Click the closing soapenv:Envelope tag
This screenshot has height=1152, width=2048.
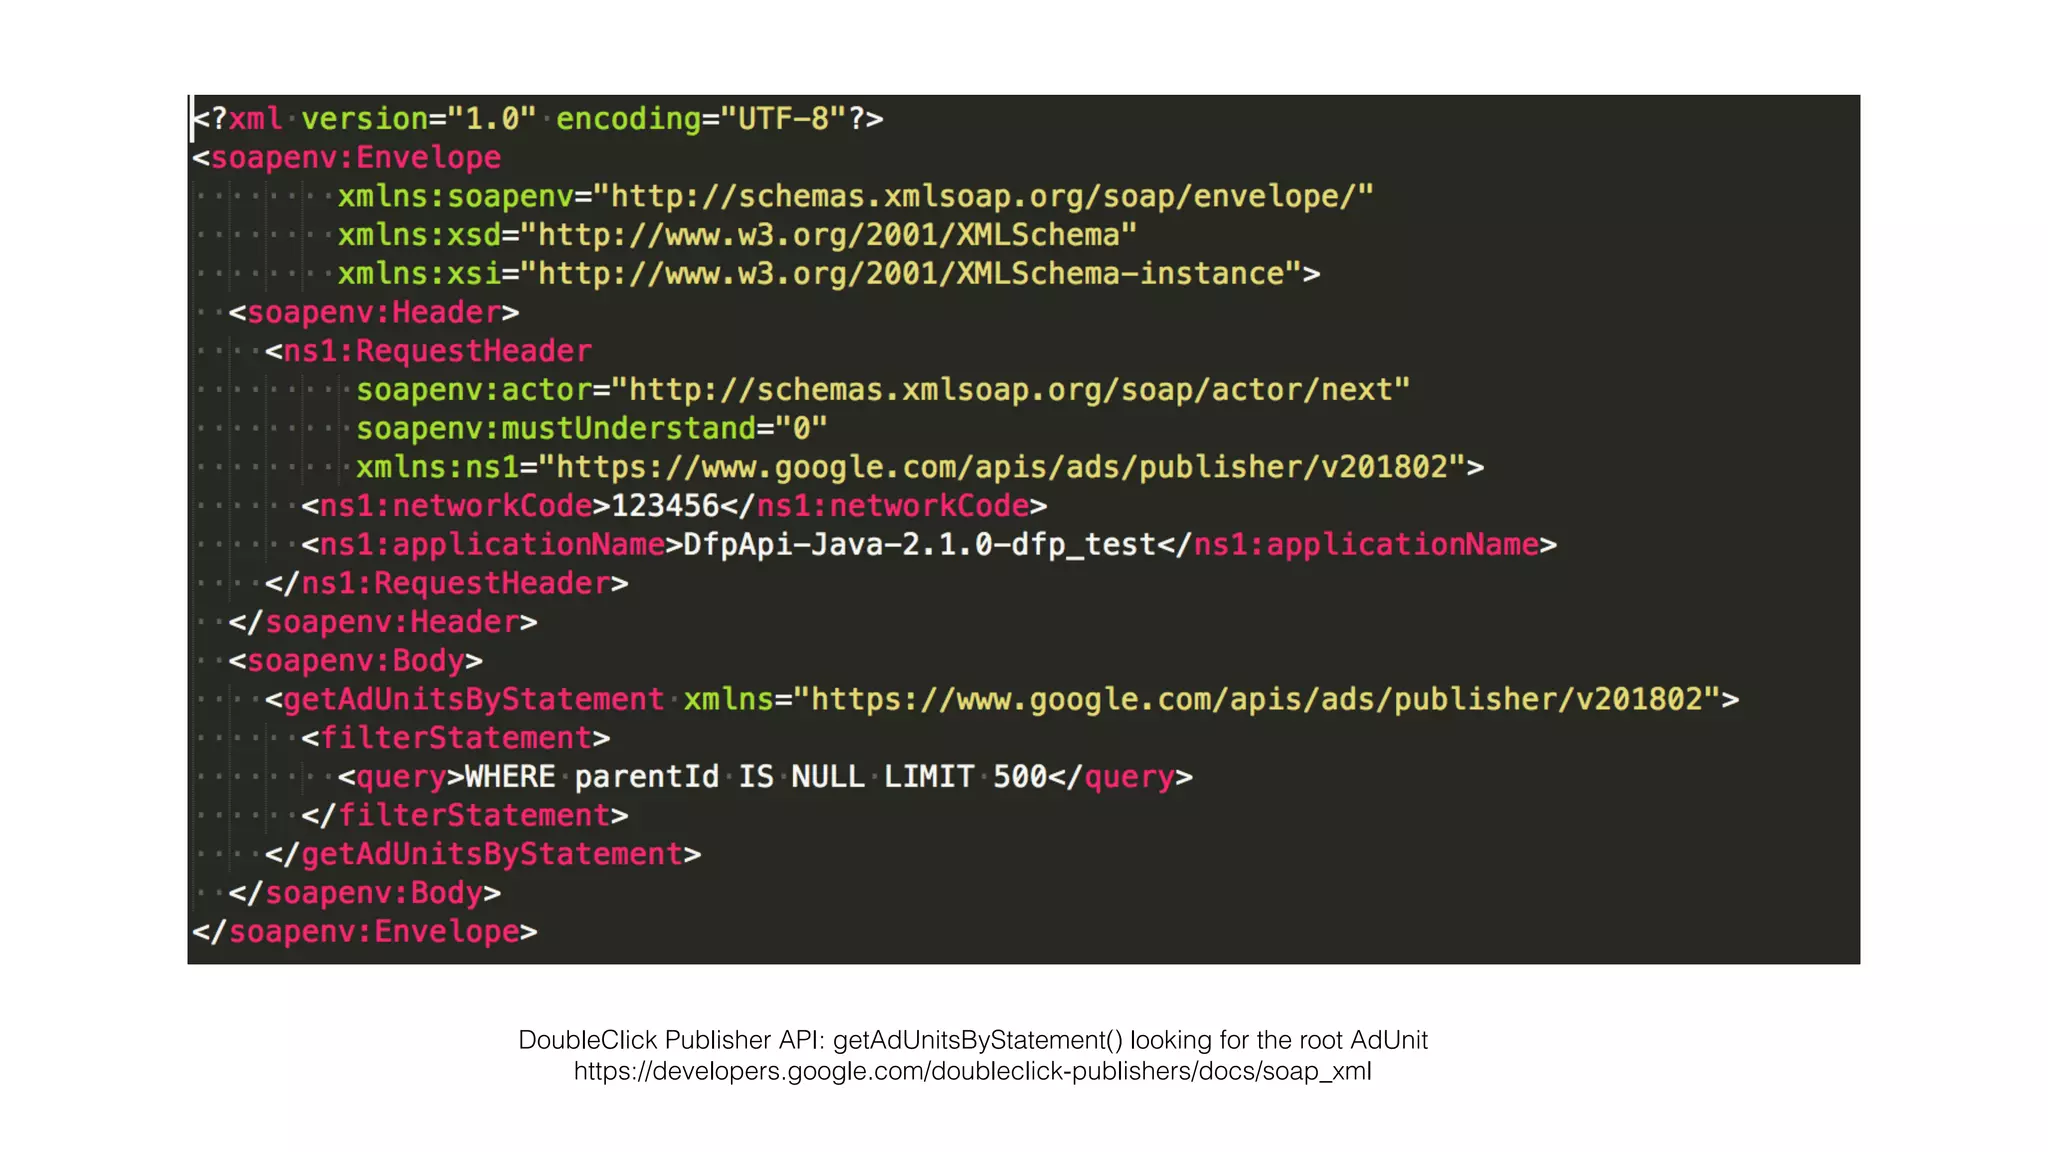[365, 932]
